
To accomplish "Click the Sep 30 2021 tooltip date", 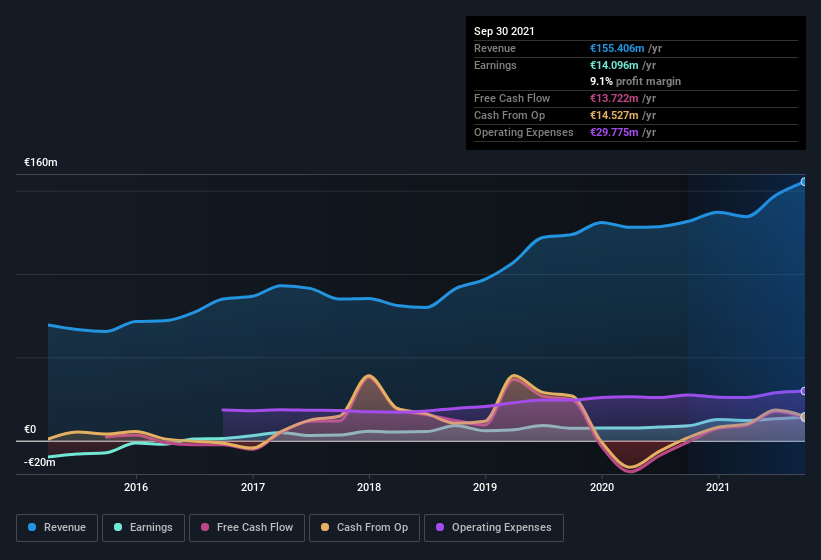I will (504, 31).
